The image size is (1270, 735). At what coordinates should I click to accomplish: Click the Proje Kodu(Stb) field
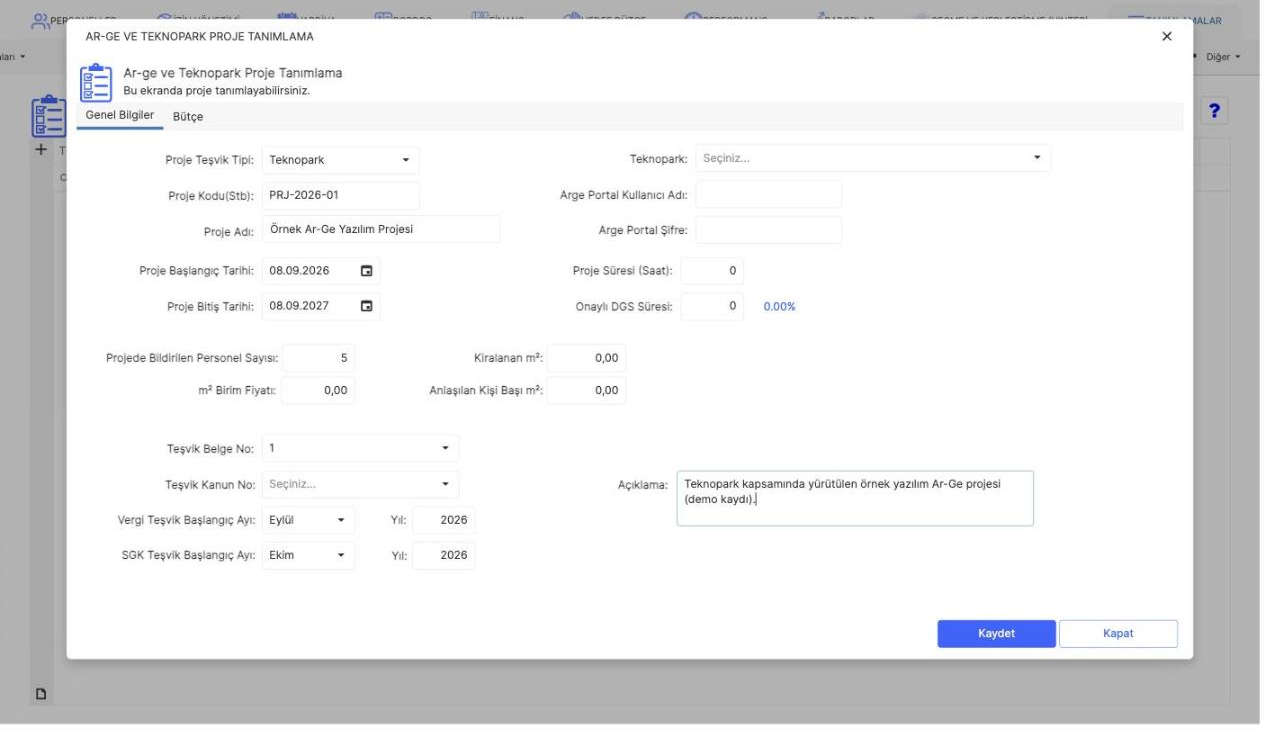[341, 195]
